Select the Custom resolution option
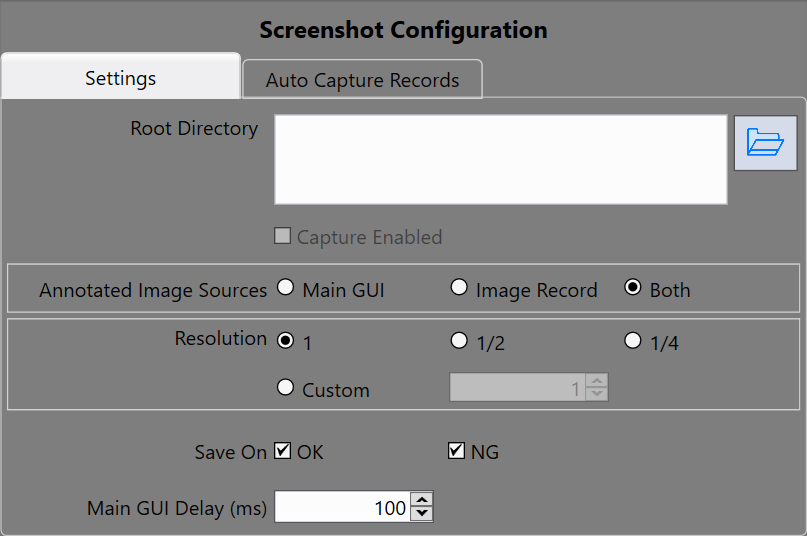The width and height of the screenshot is (807, 536). (x=285, y=388)
